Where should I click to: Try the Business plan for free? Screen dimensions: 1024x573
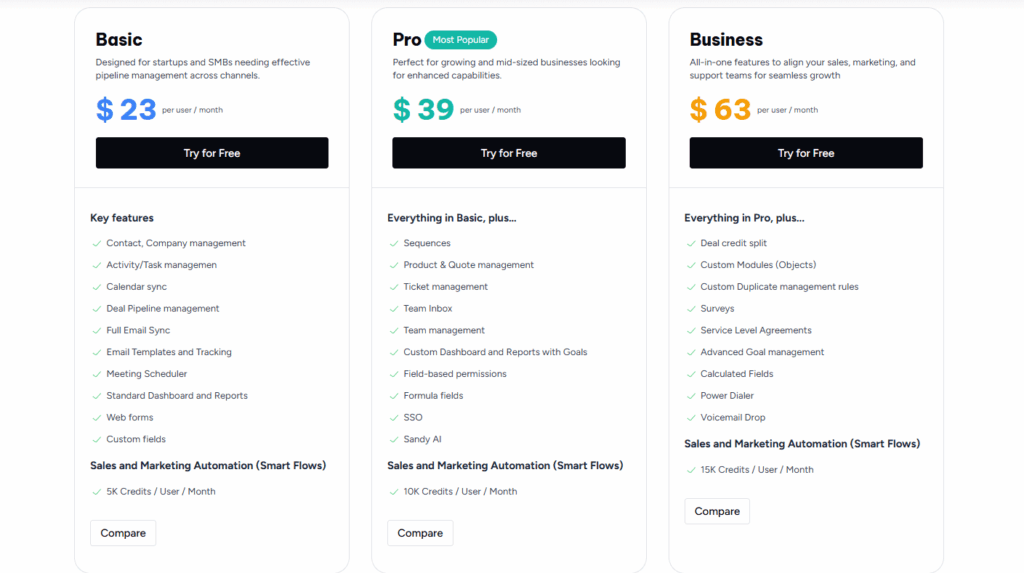[805, 153]
